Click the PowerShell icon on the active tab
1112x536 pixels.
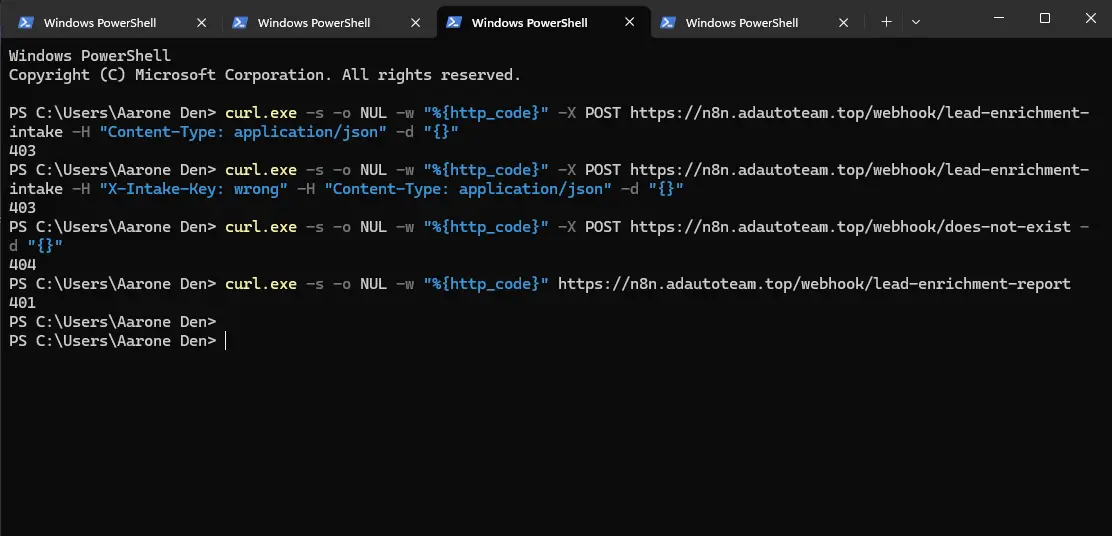coord(454,23)
